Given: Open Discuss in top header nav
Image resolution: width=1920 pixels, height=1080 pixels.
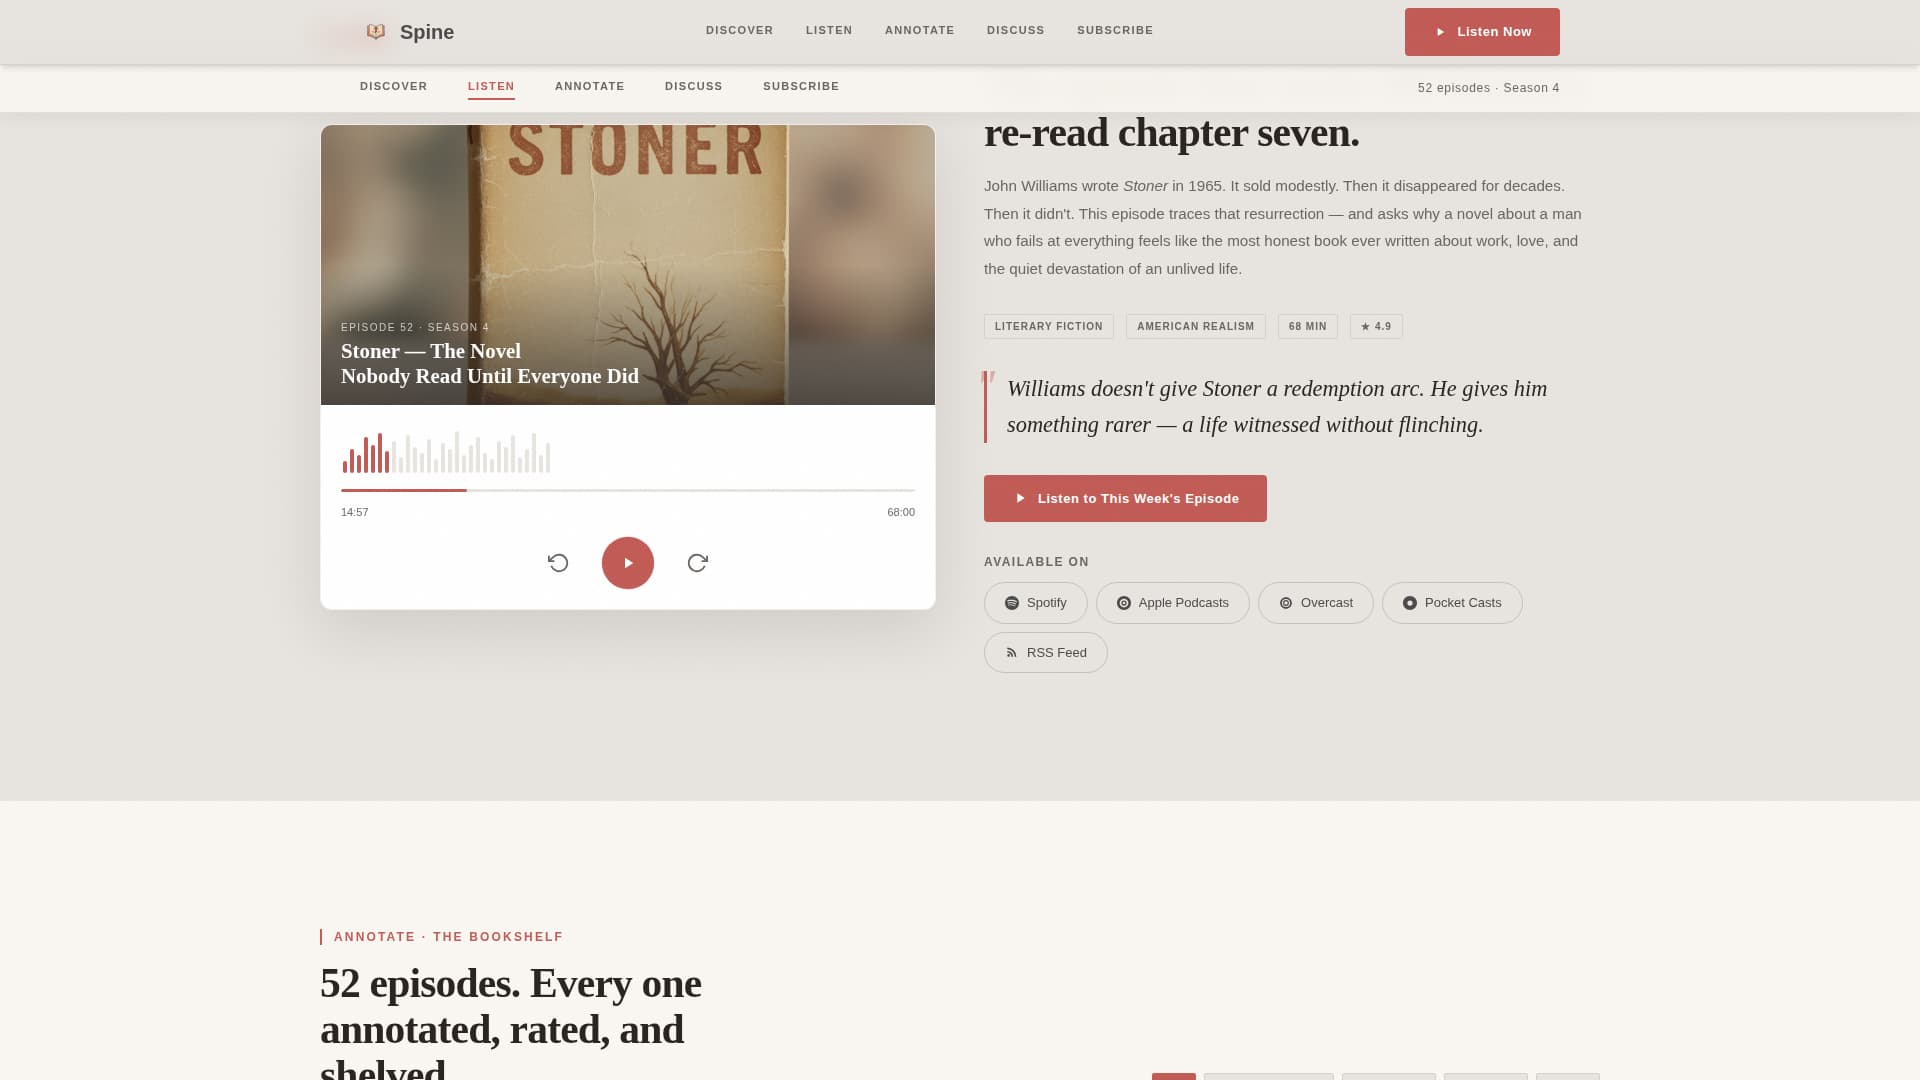Looking at the screenshot, I should (1016, 30).
